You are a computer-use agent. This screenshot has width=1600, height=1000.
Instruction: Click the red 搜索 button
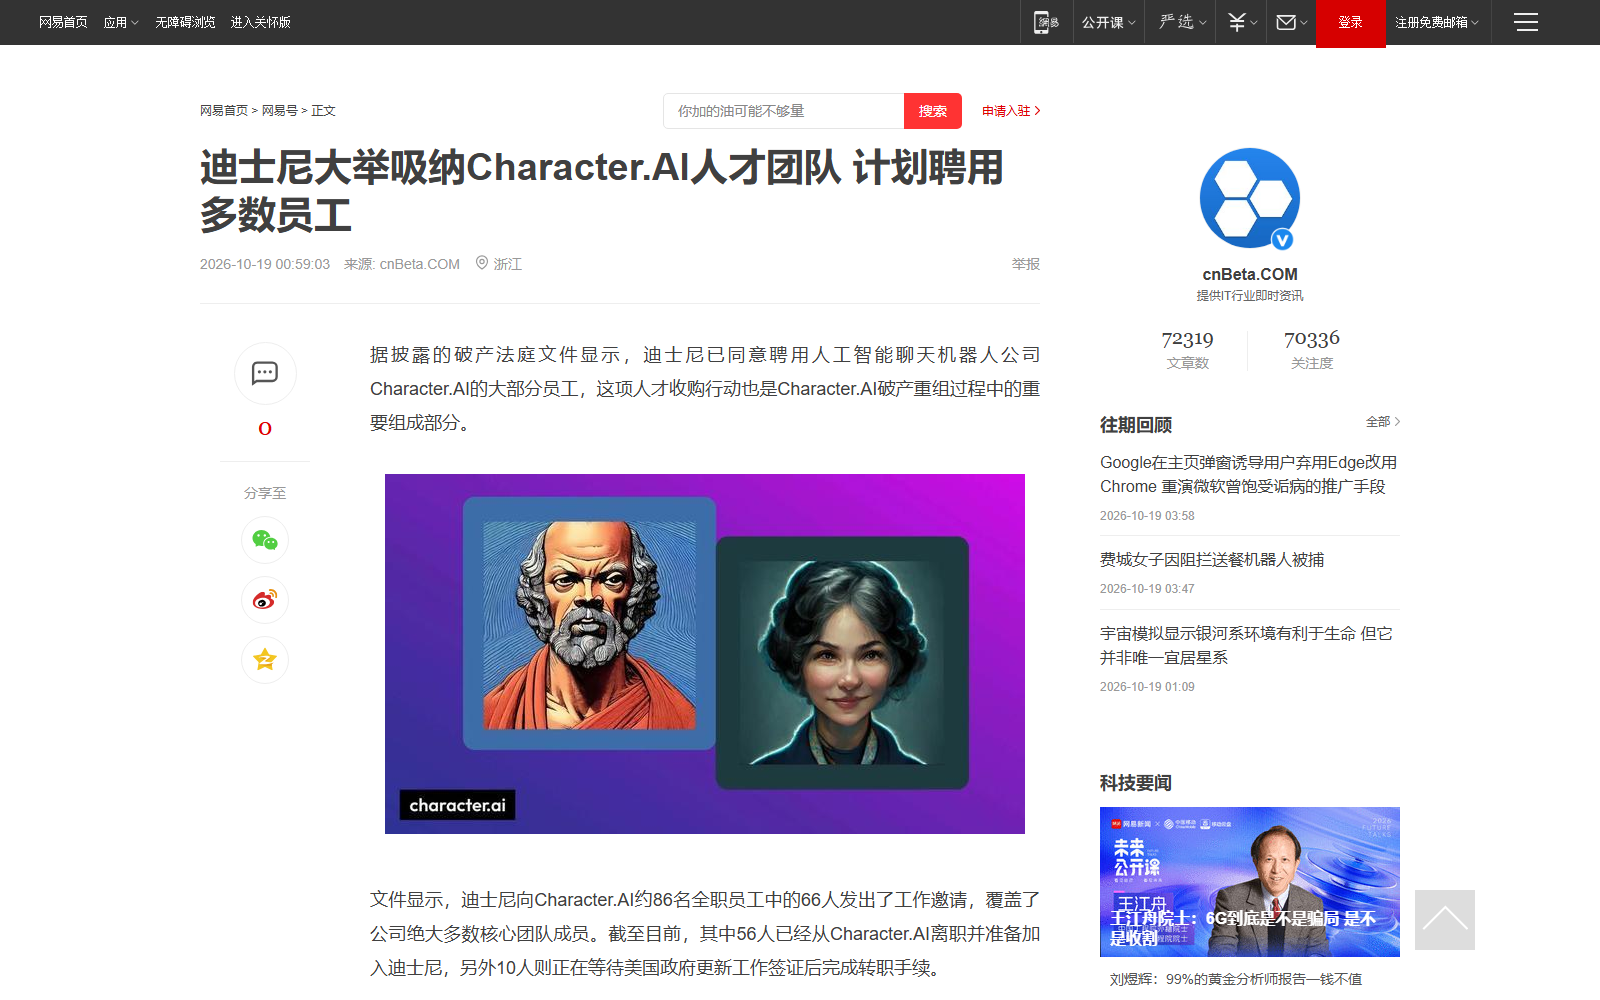point(933,111)
